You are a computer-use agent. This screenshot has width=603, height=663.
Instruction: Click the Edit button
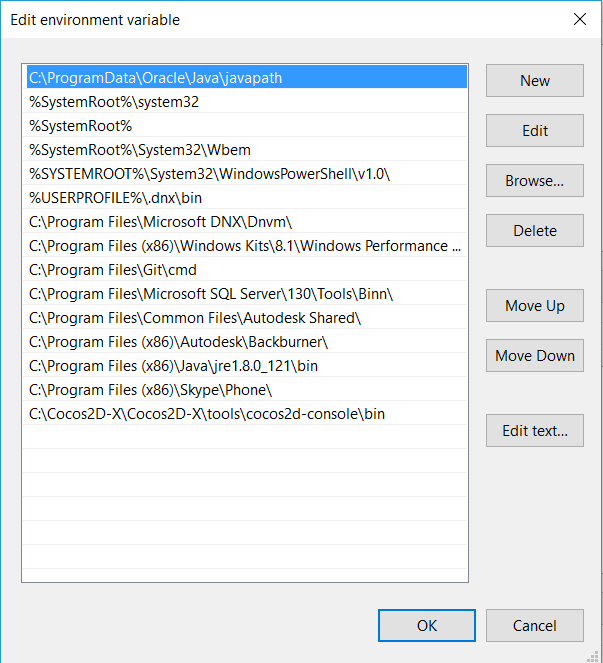point(534,131)
